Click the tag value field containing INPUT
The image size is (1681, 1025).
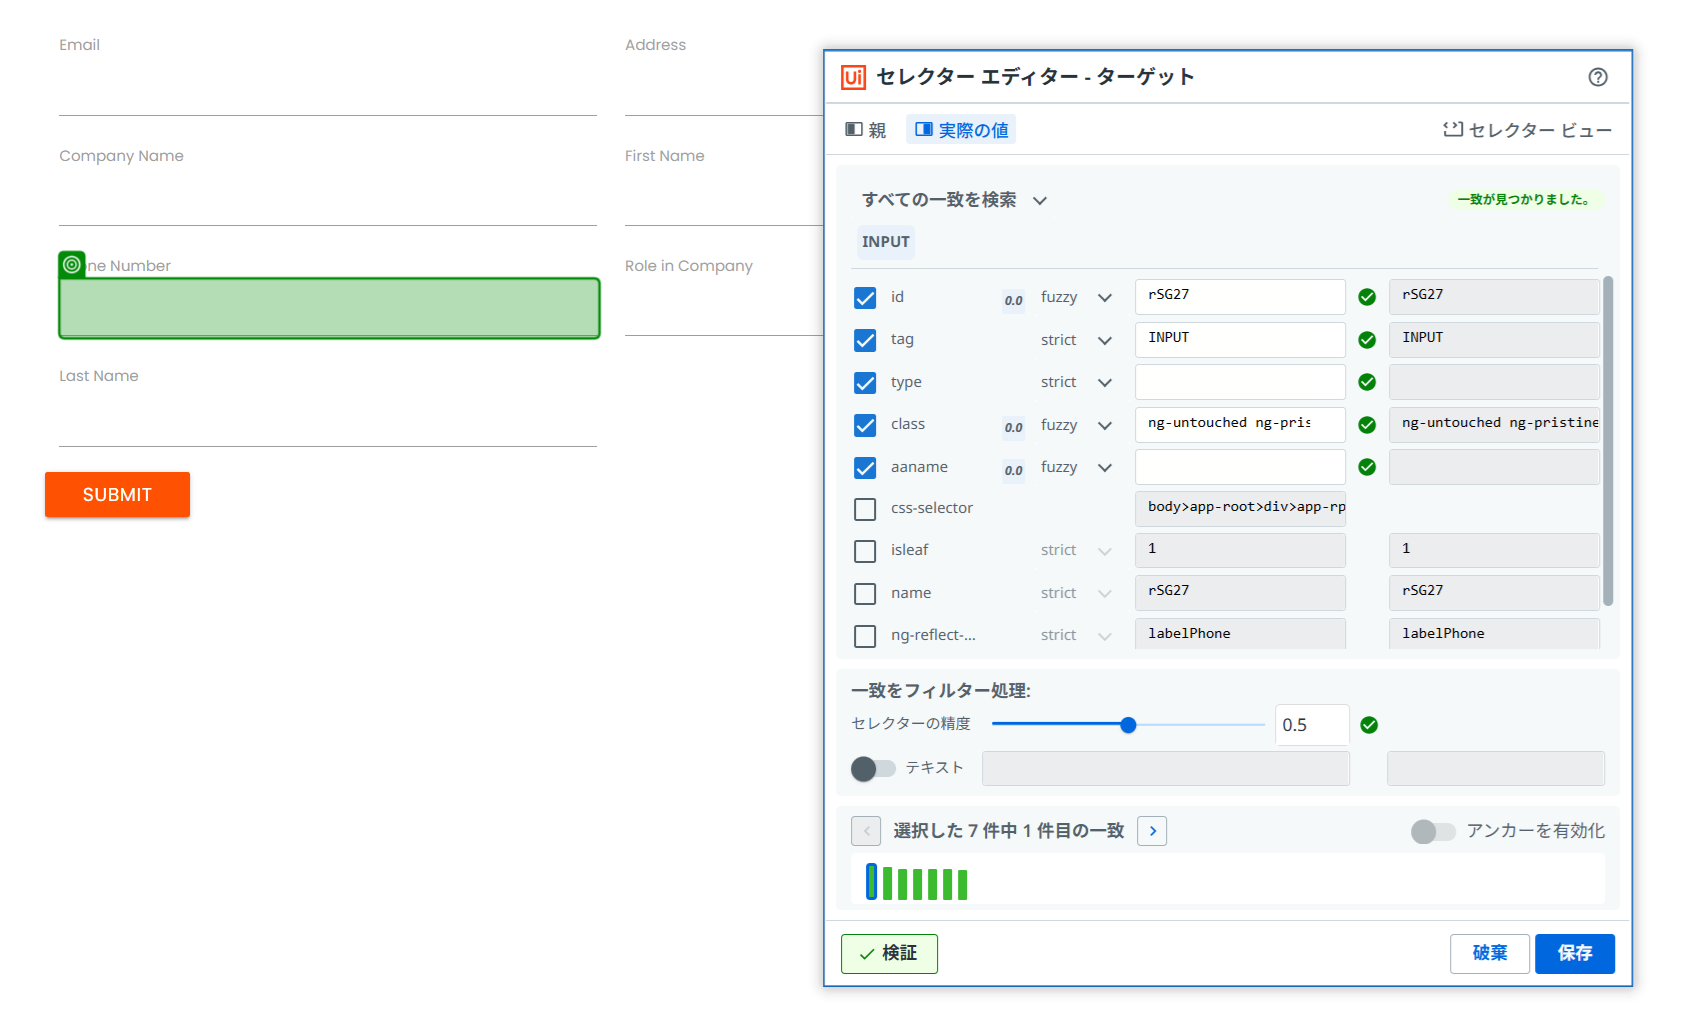pos(1240,340)
